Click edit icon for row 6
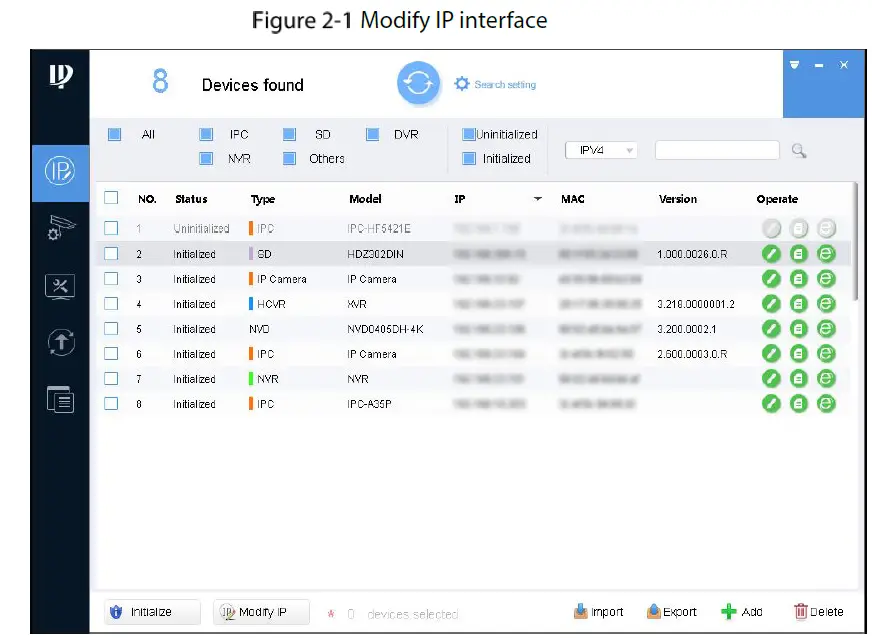872x638 pixels. tap(771, 354)
